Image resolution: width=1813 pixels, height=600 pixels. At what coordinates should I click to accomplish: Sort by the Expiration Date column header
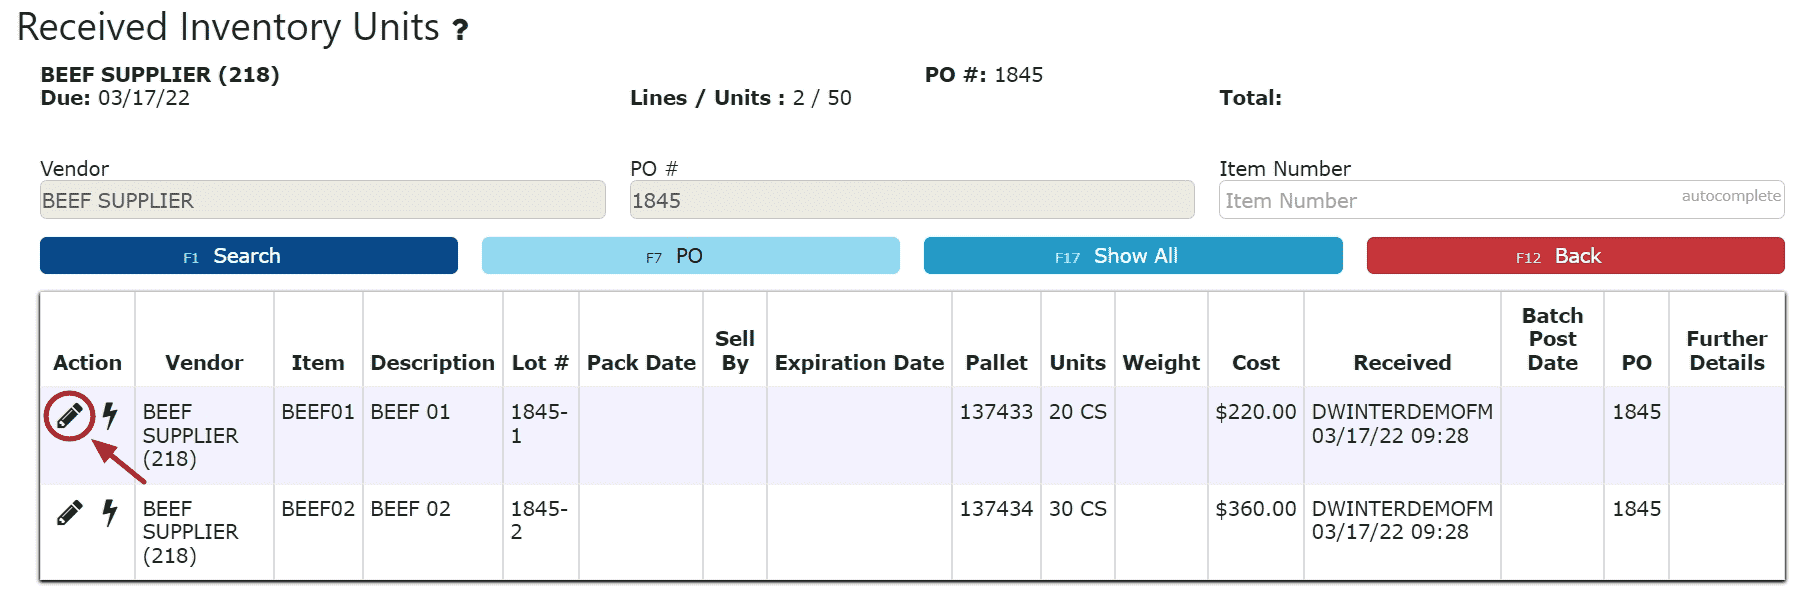pos(859,363)
